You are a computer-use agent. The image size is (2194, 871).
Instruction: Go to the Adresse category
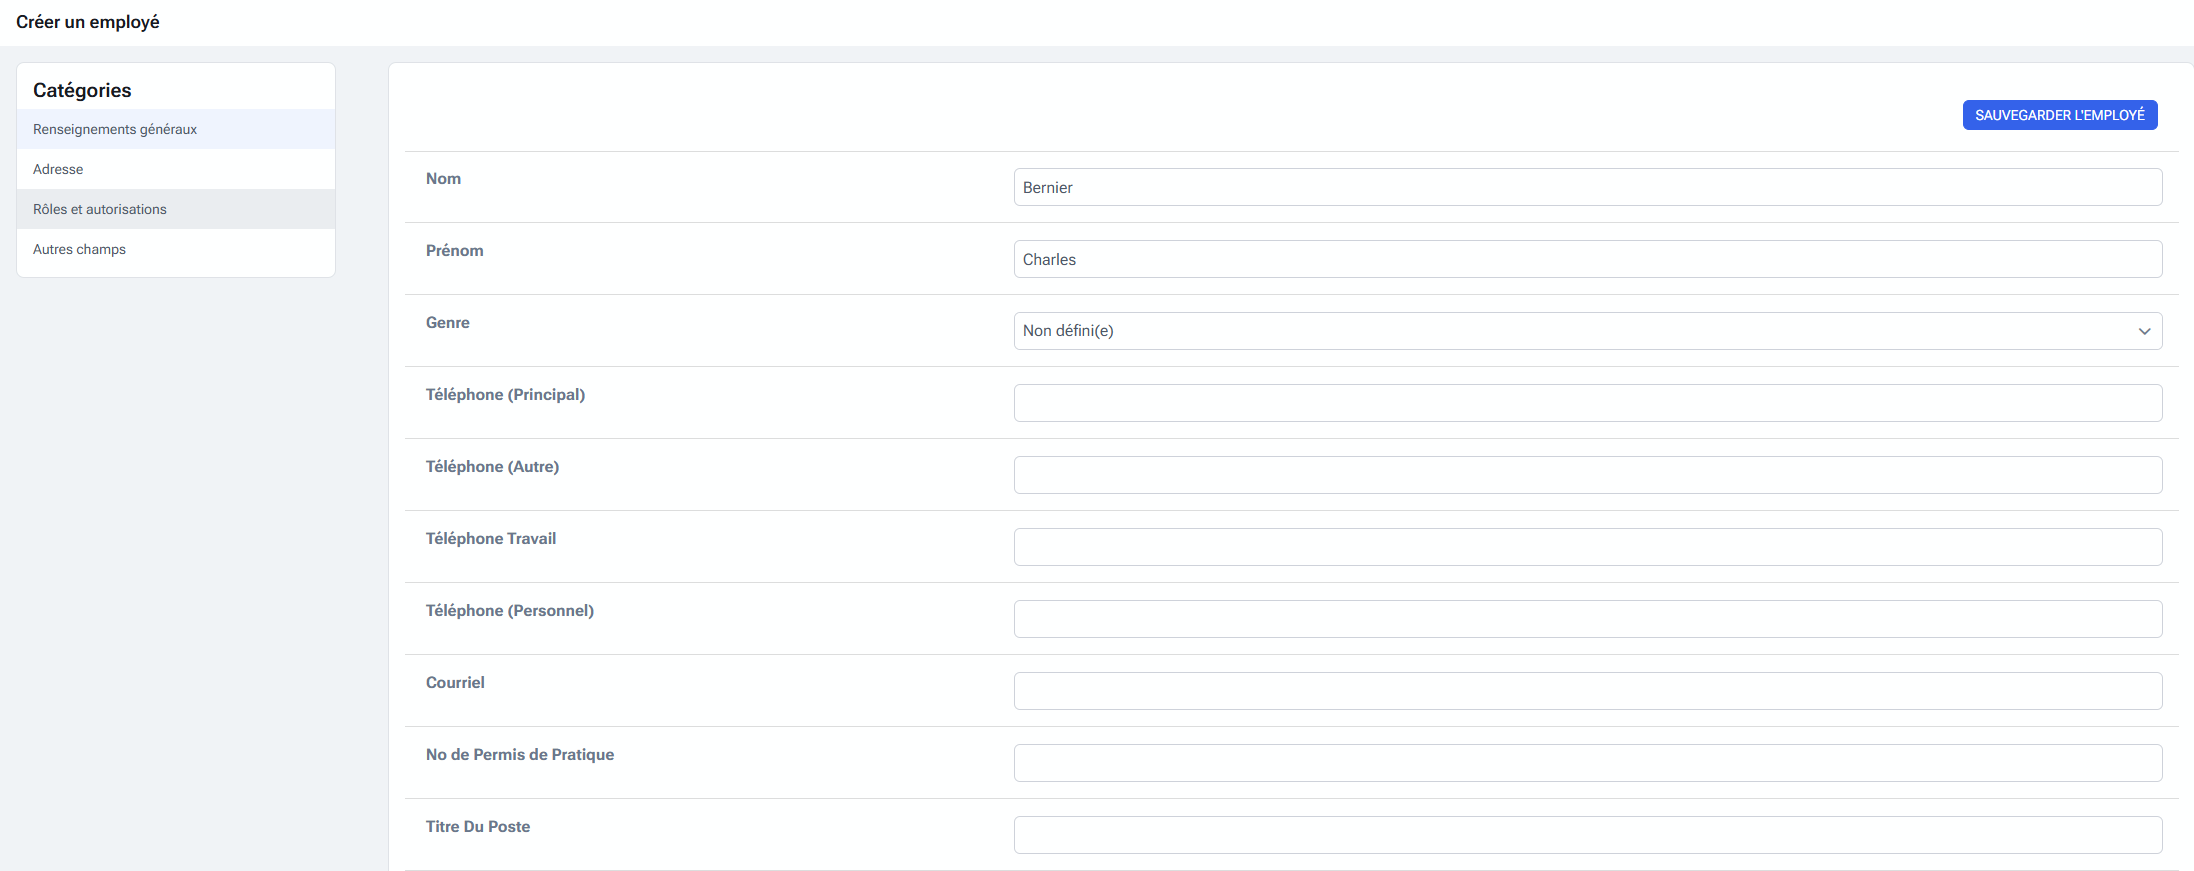tap(58, 169)
